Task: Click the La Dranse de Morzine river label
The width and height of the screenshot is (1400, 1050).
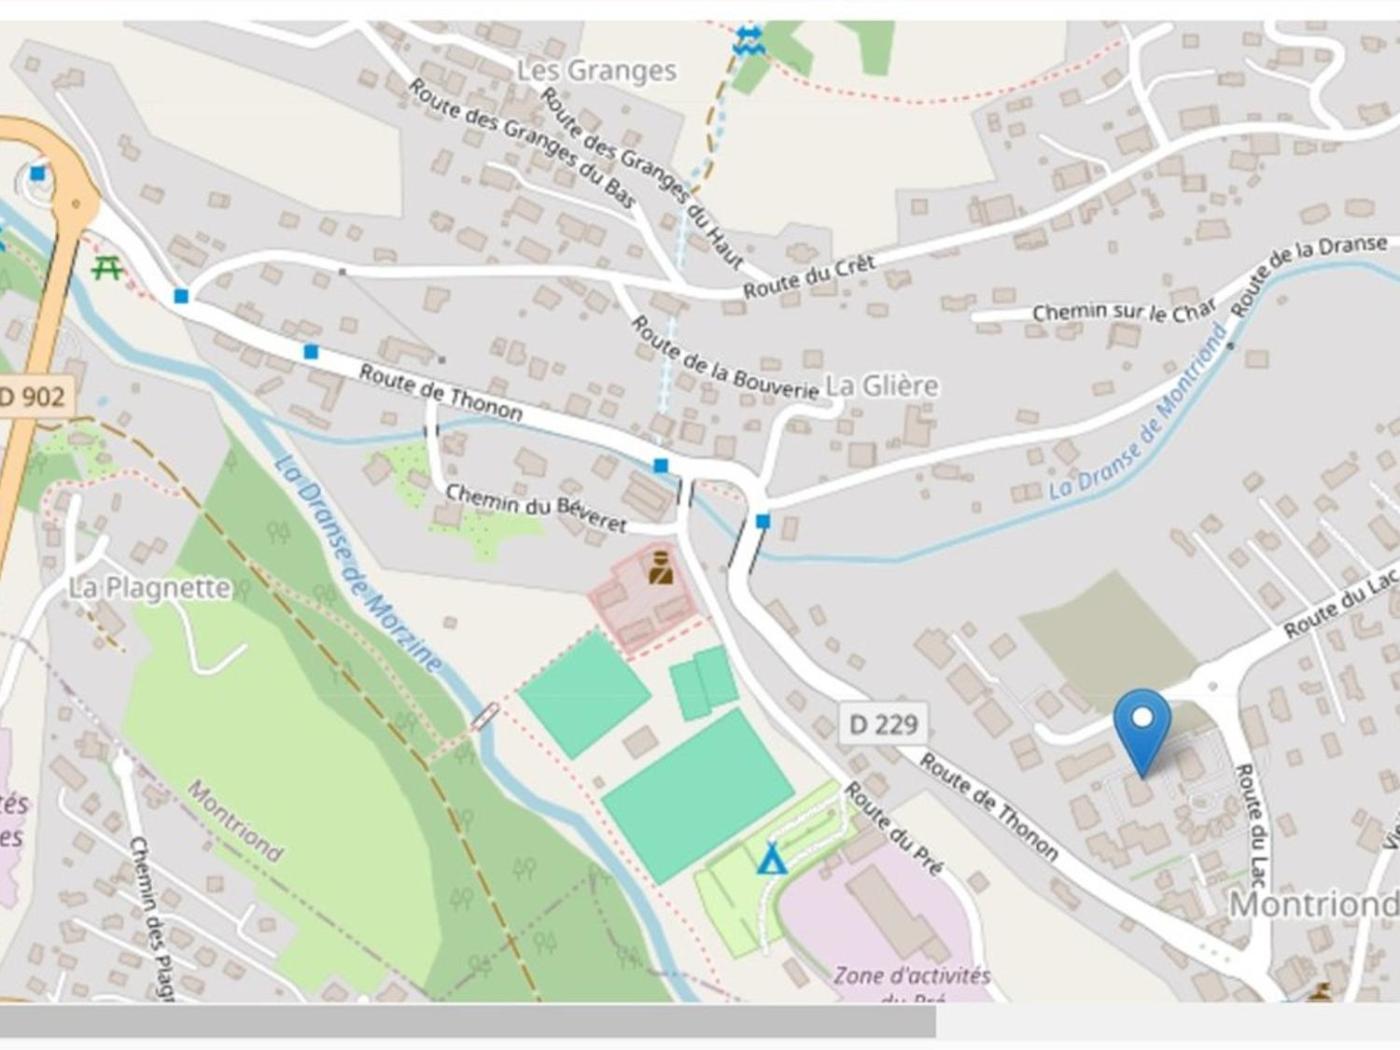Action: tap(357, 565)
